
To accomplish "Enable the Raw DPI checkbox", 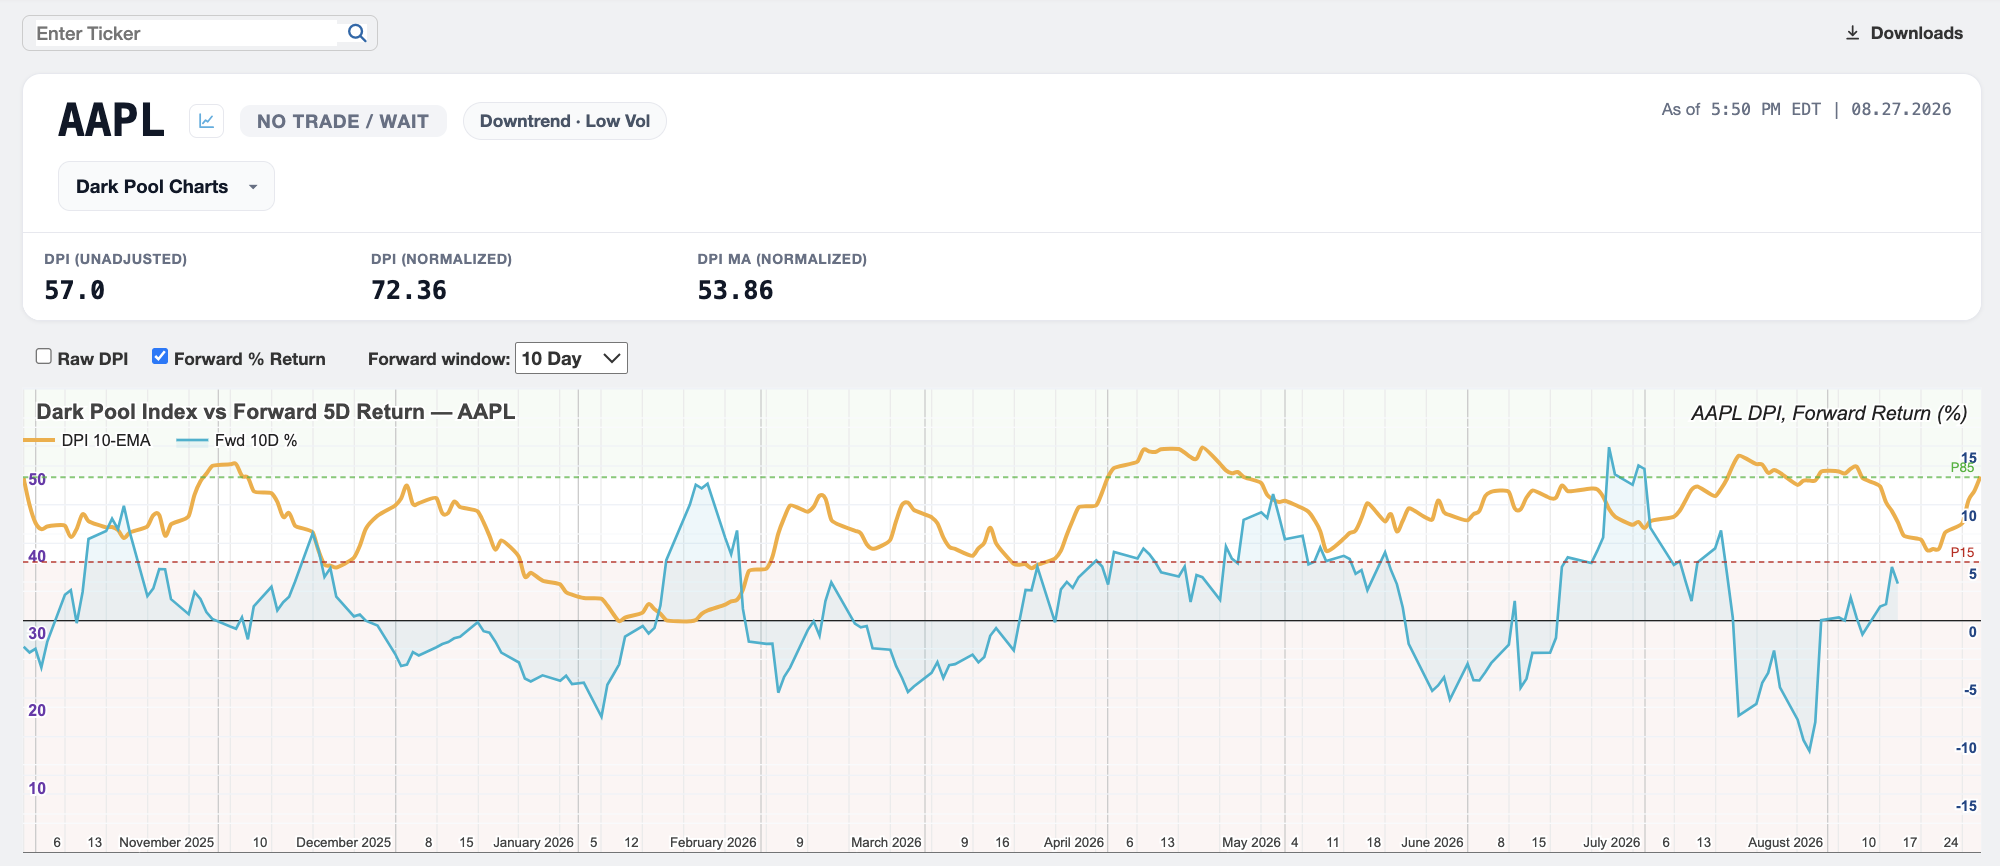I will 44,356.
